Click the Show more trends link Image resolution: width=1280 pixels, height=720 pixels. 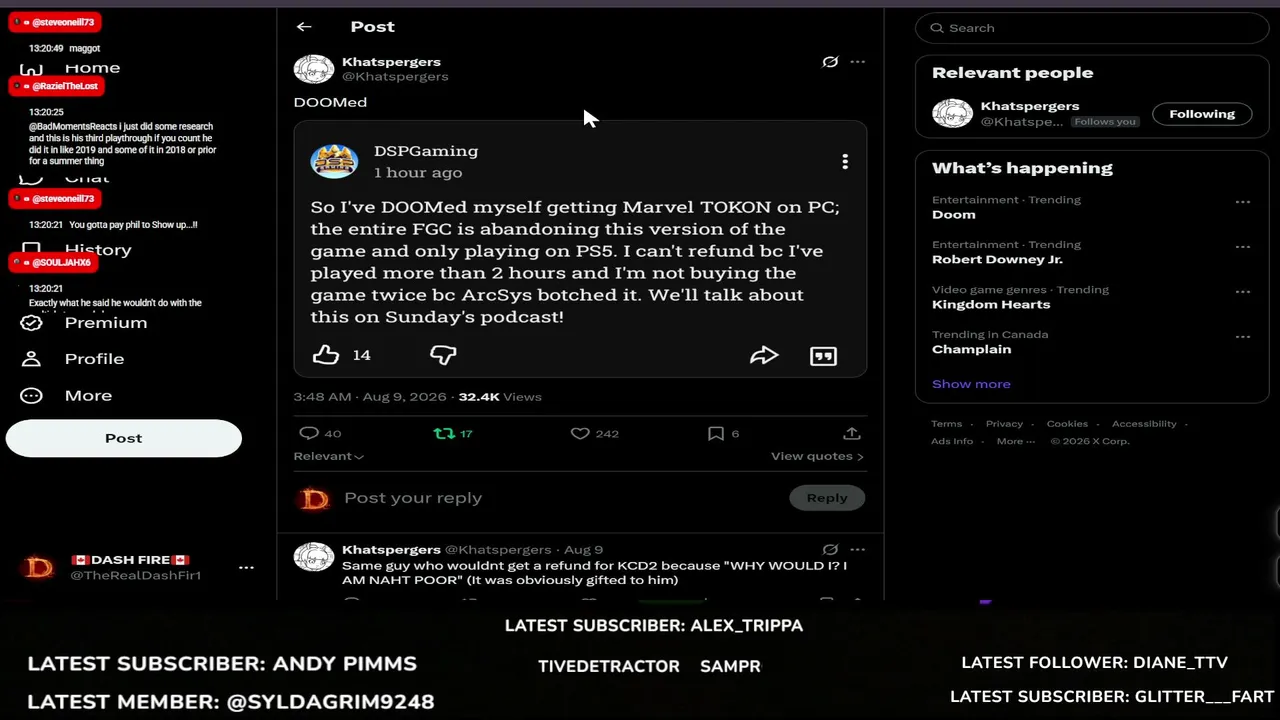[971, 384]
